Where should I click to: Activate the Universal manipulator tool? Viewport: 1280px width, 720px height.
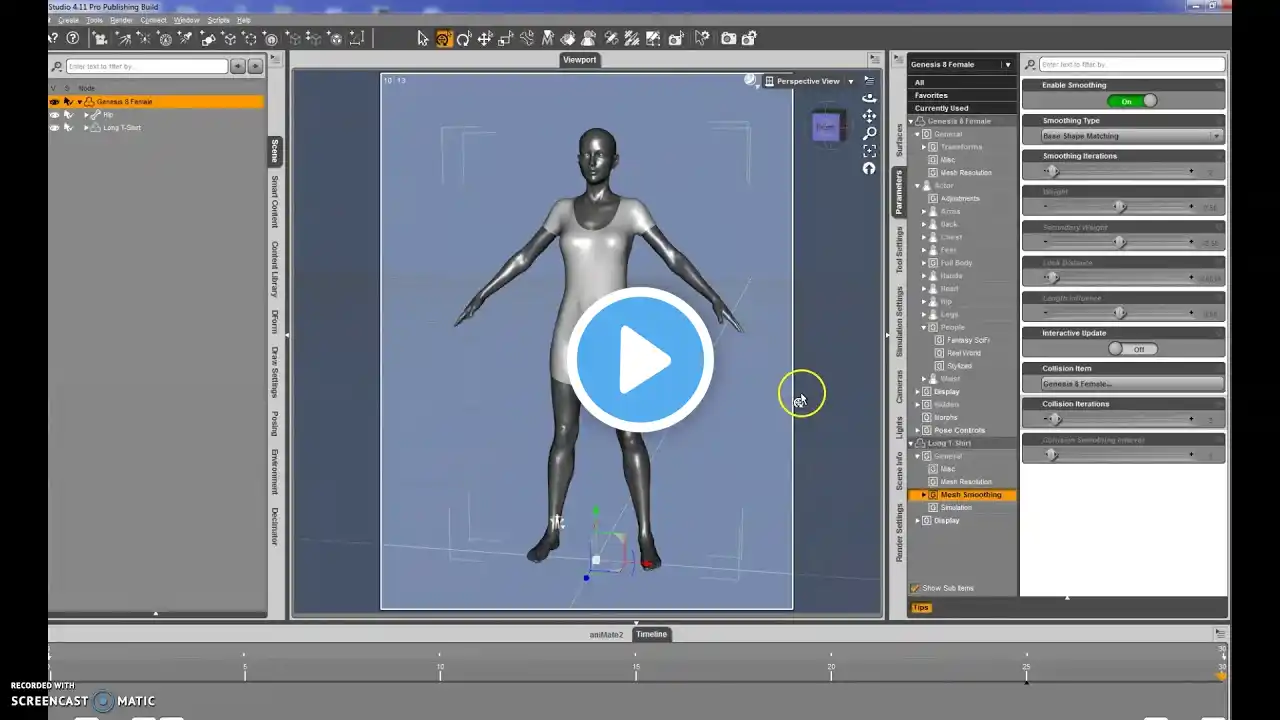444,39
